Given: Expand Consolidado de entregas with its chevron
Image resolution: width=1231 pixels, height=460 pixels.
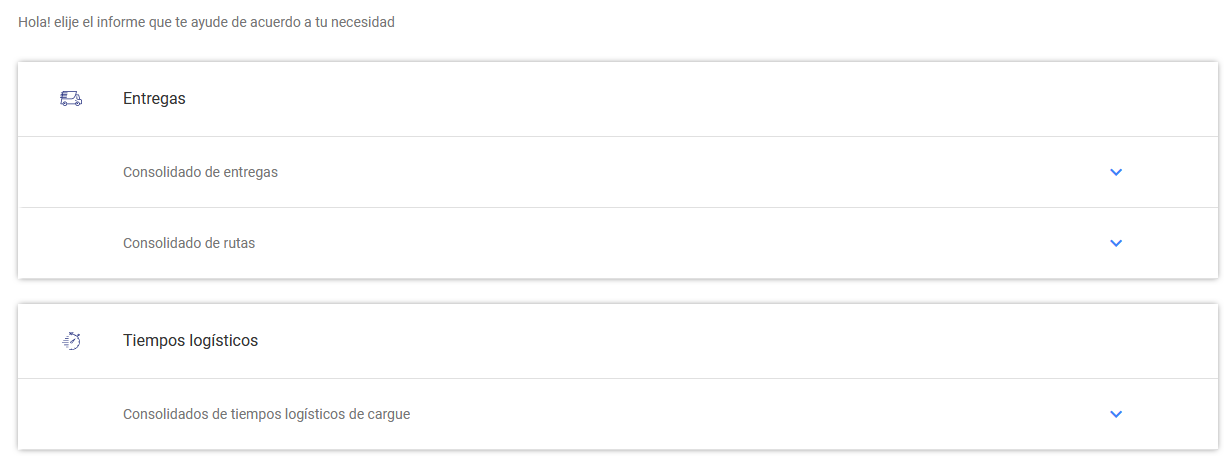Looking at the screenshot, I should tap(1116, 172).
